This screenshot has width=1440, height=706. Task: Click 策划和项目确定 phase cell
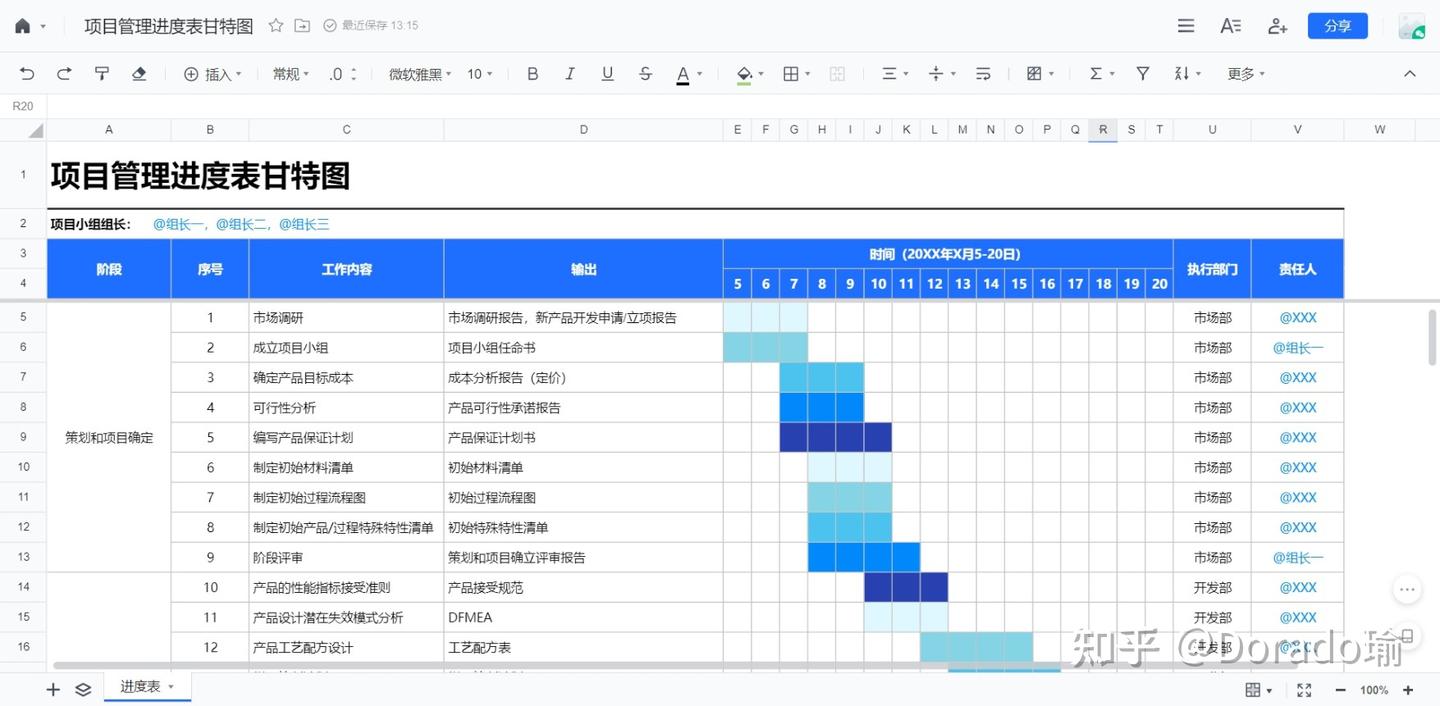point(109,438)
